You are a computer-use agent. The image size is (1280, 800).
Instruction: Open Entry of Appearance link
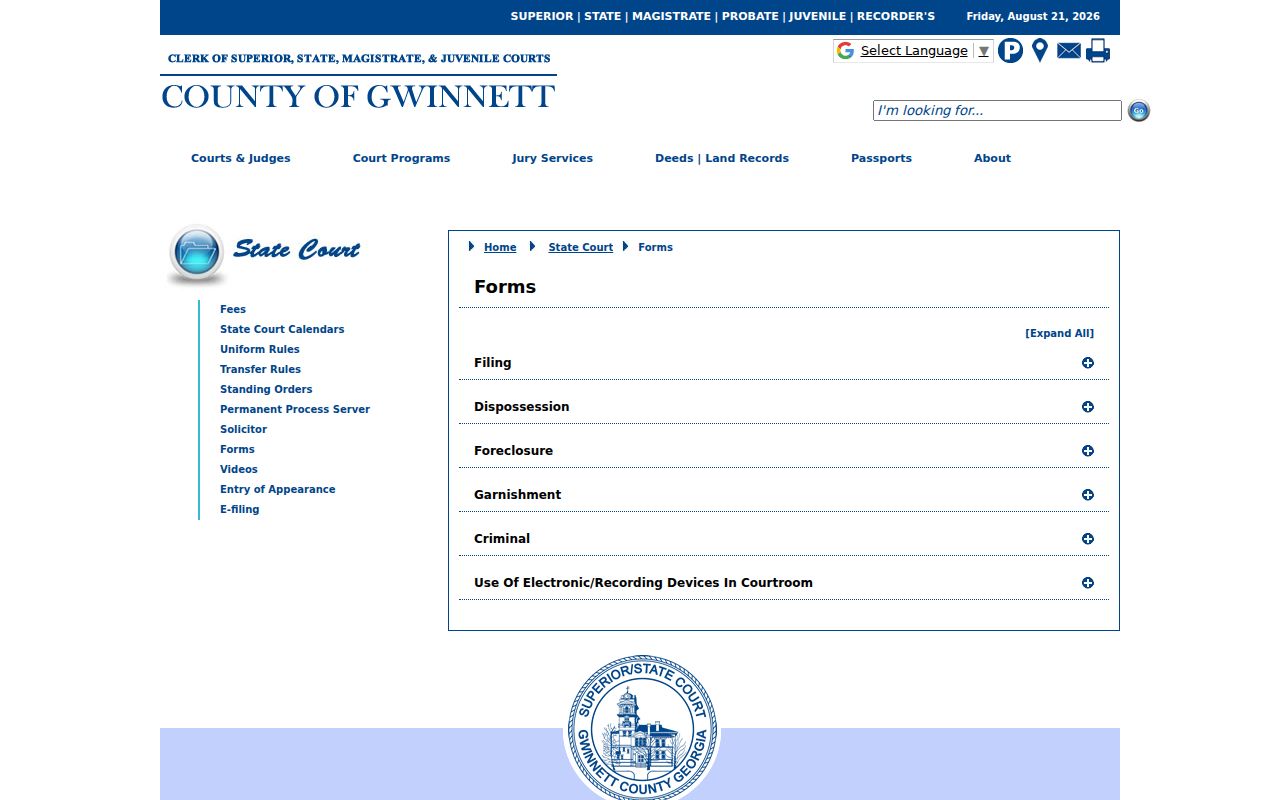tap(278, 489)
